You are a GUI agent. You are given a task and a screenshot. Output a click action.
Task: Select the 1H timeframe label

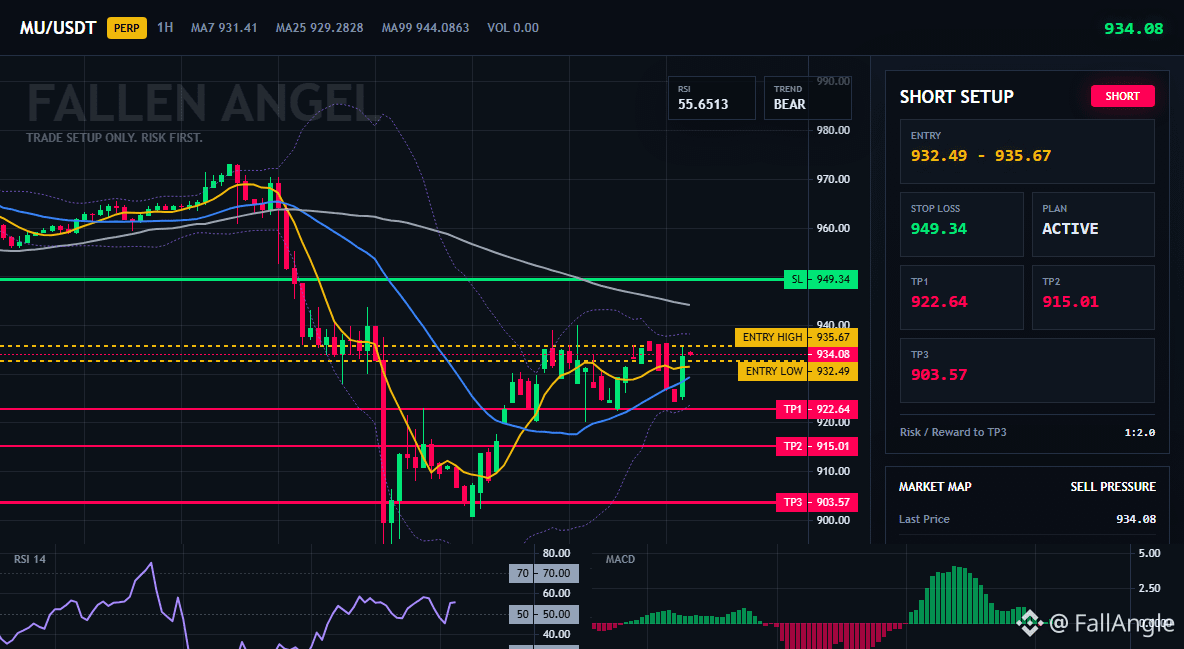[165, 27]
